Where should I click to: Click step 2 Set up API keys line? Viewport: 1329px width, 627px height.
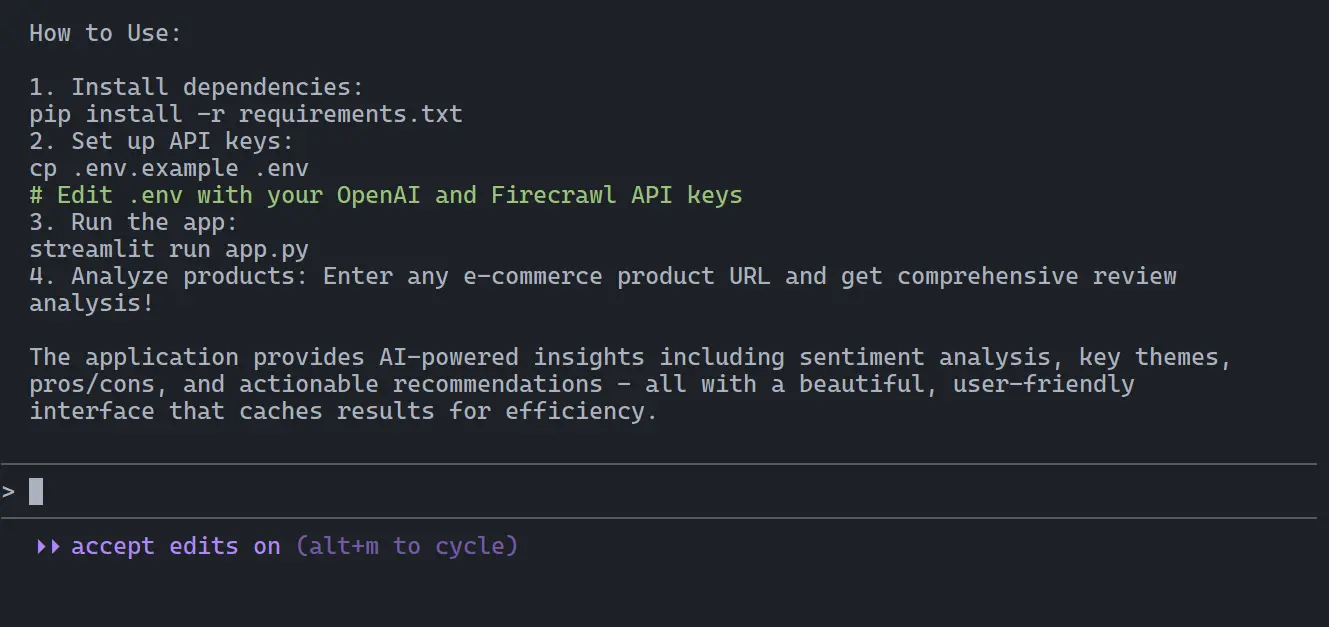pos(163,140)
